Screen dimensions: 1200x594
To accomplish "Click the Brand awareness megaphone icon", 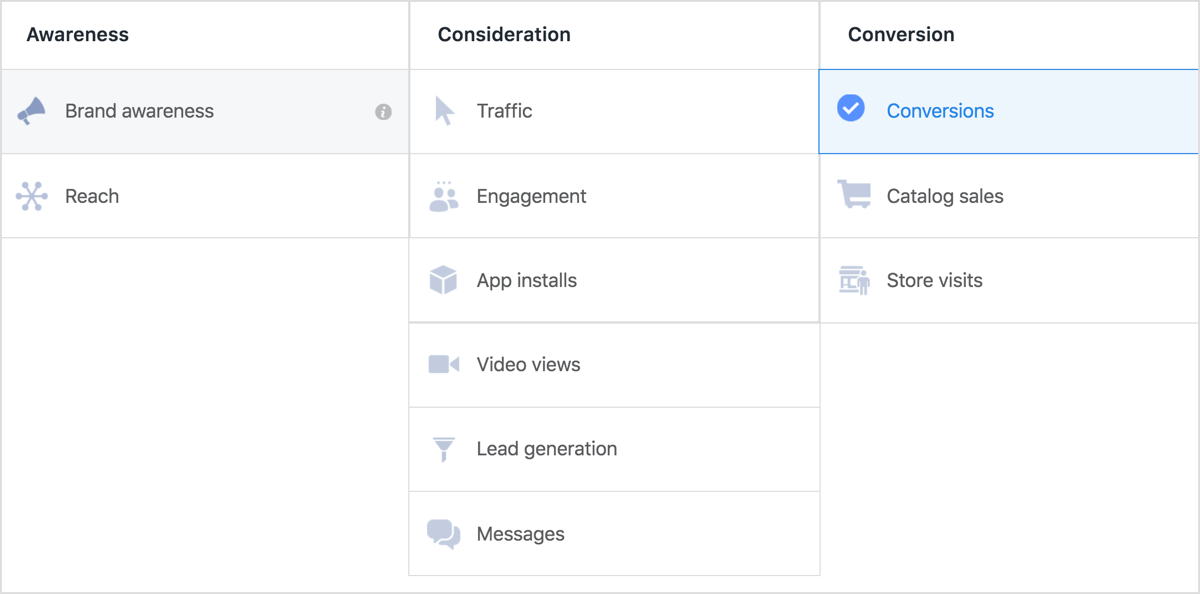I will point(31,111).
